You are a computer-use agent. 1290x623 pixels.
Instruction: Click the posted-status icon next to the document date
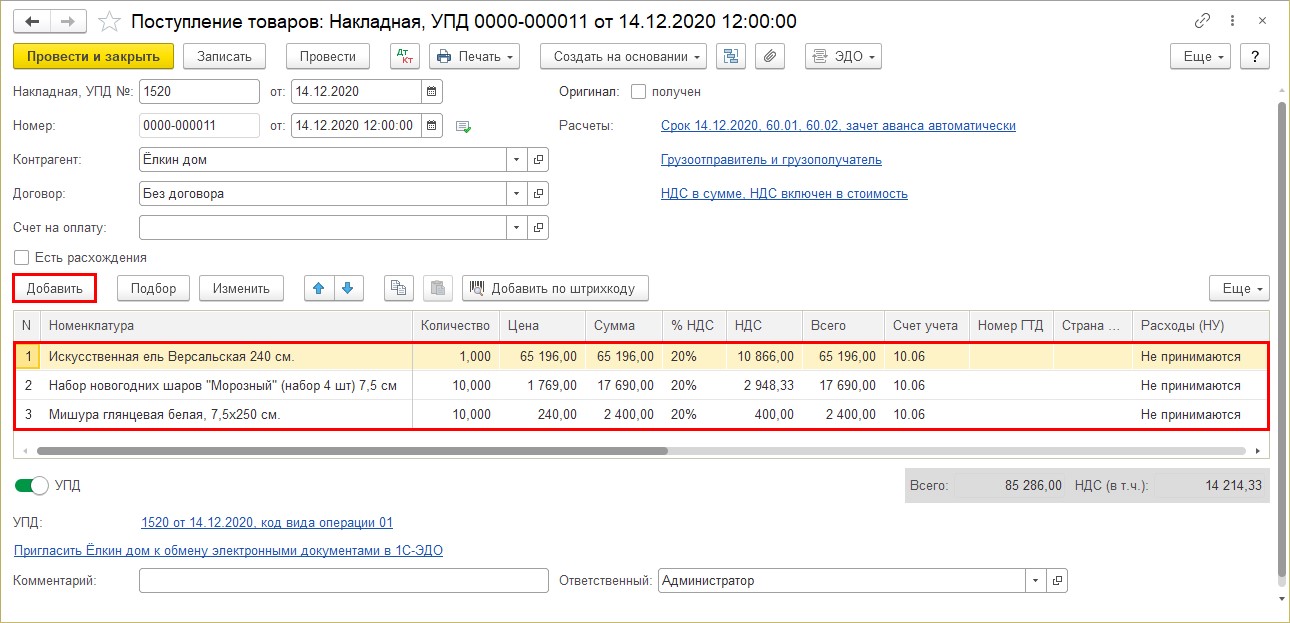pos(463,126)
